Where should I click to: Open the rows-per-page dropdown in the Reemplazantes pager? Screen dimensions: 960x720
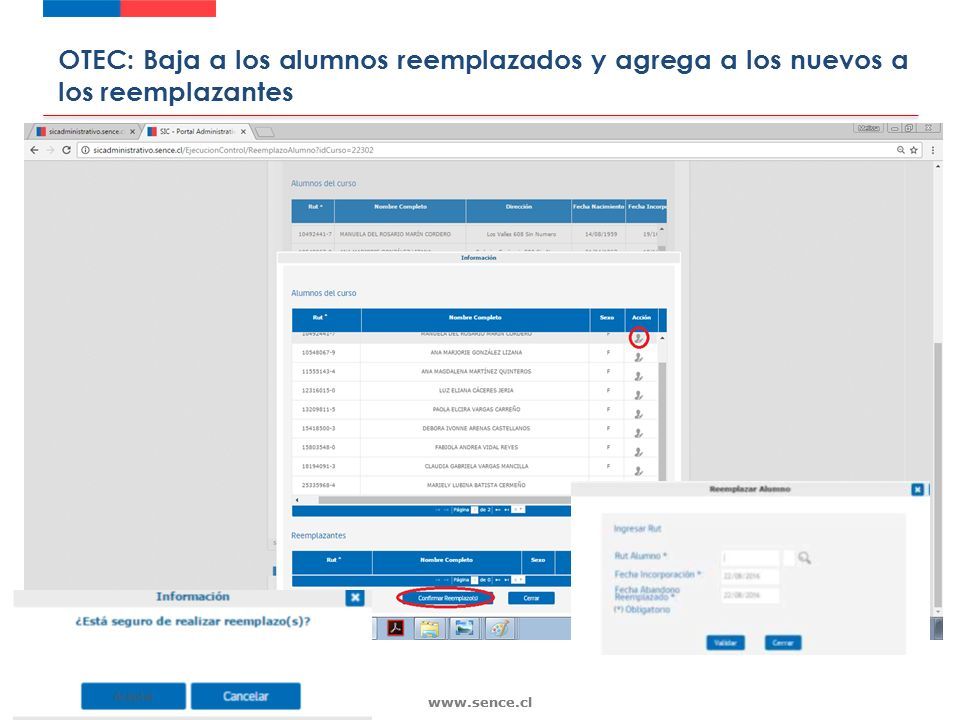coord(518,580)
